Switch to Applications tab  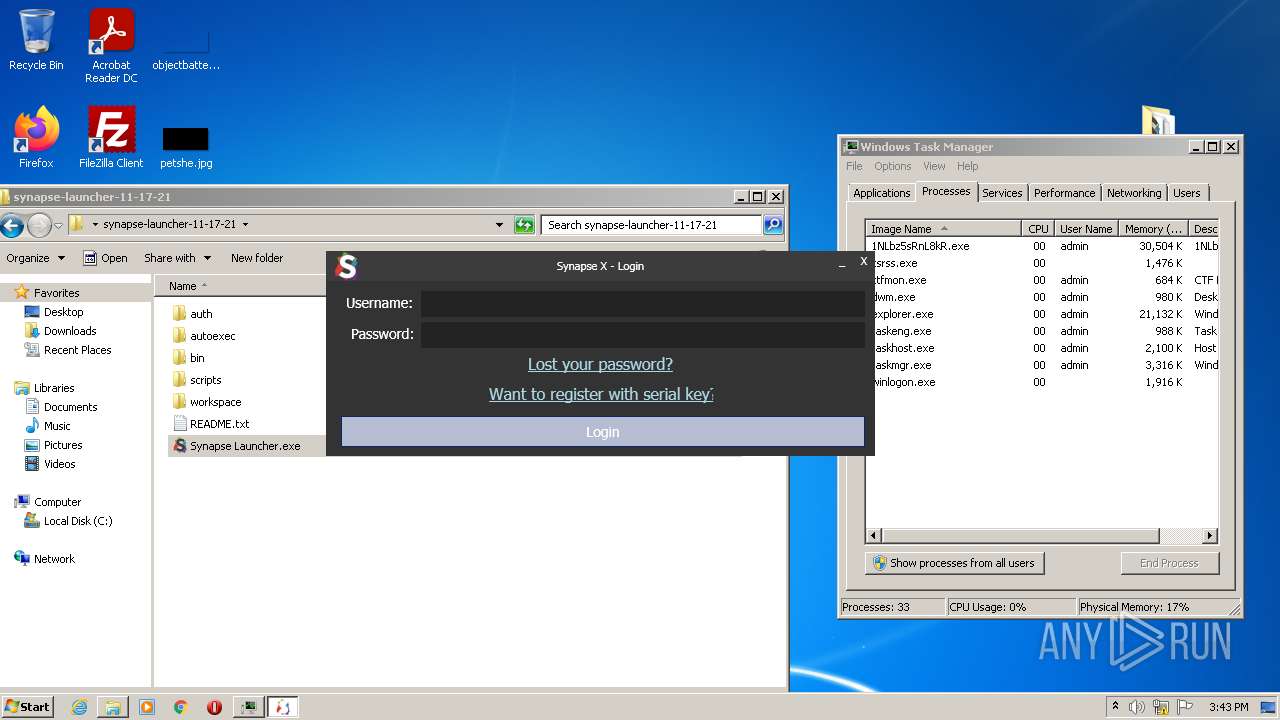coord(881,193)
